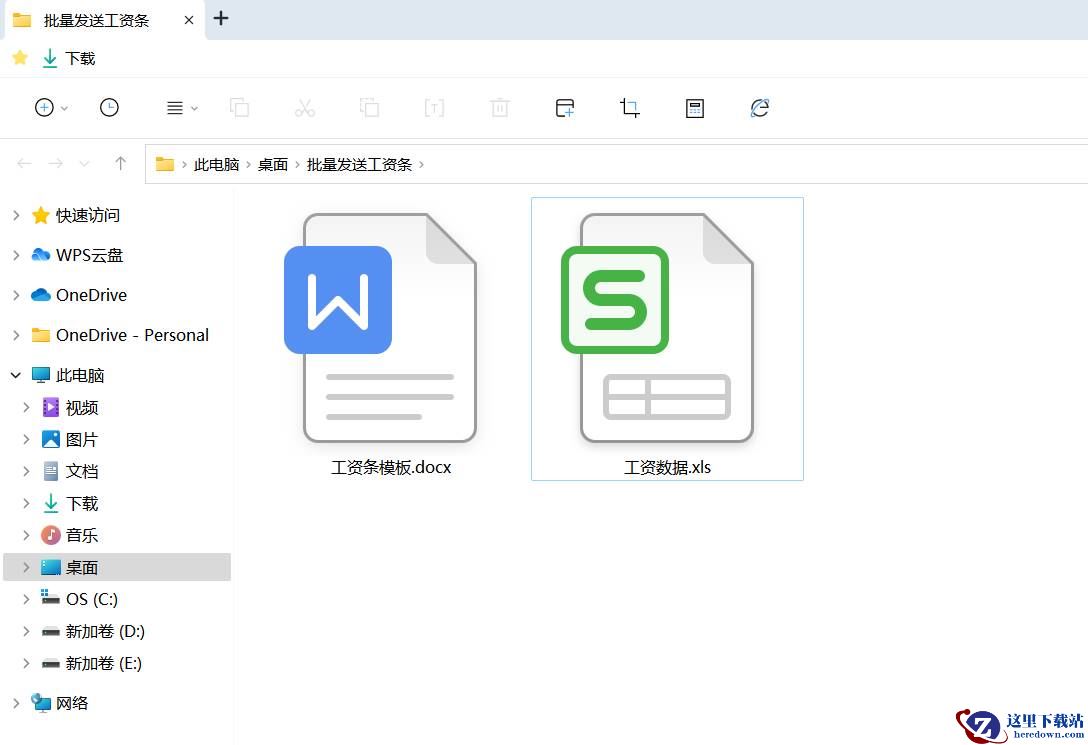This screenshot has height=745, width=1088.
Task: Open the view layout list icon
Action: click(175, 108)
